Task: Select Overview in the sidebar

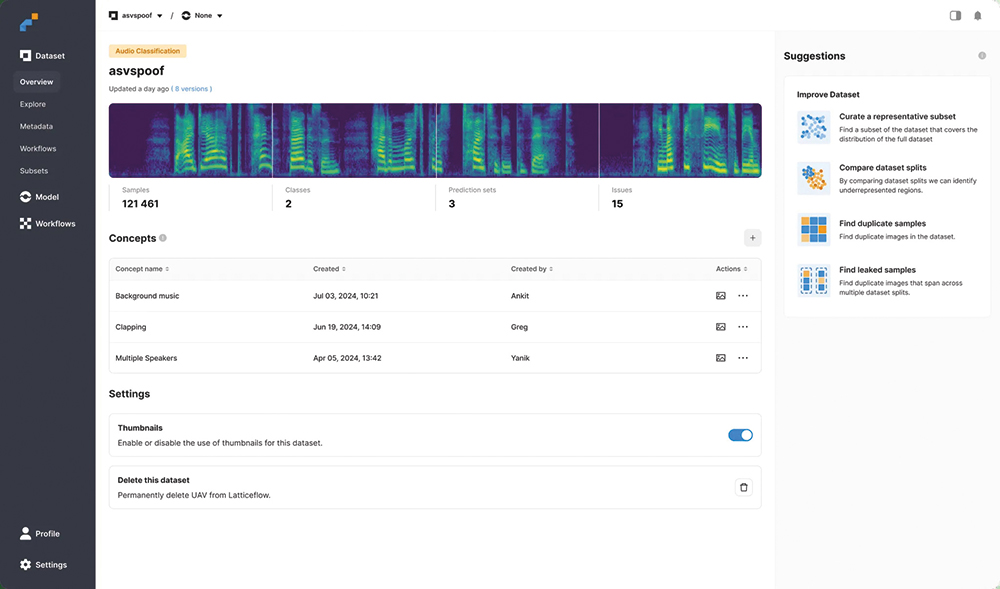Action: point(36,82)
